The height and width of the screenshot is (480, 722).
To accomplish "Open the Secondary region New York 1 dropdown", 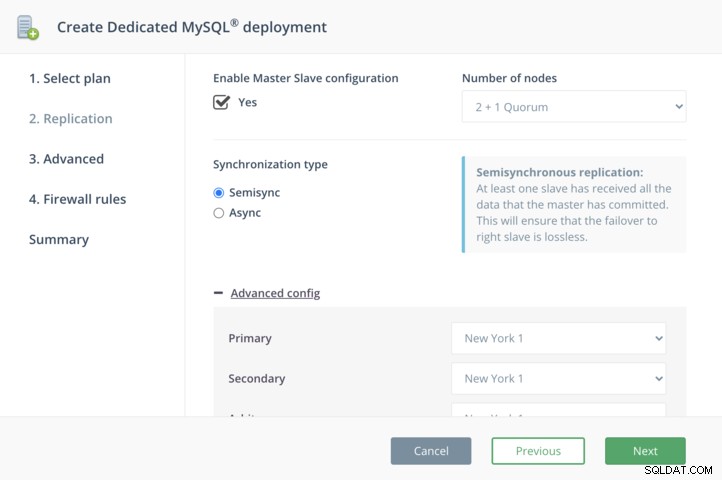I will (559, 379).
